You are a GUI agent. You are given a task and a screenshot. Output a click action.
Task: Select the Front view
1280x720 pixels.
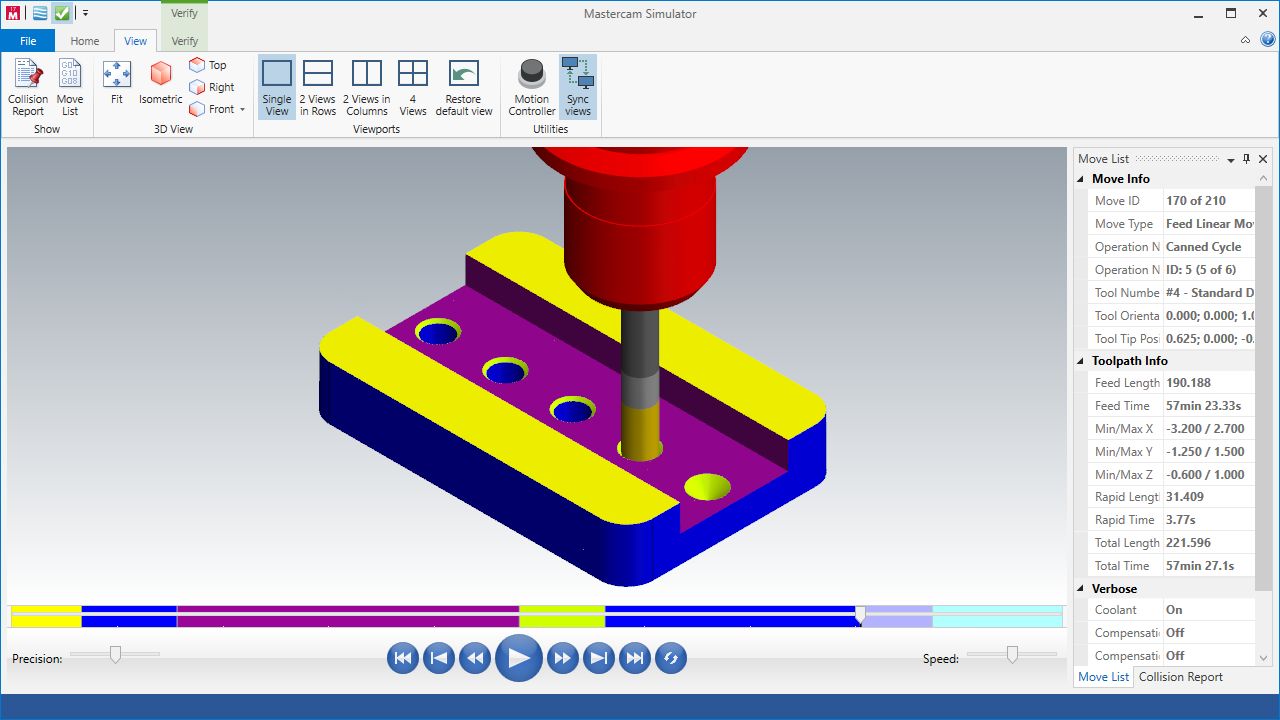211,109
